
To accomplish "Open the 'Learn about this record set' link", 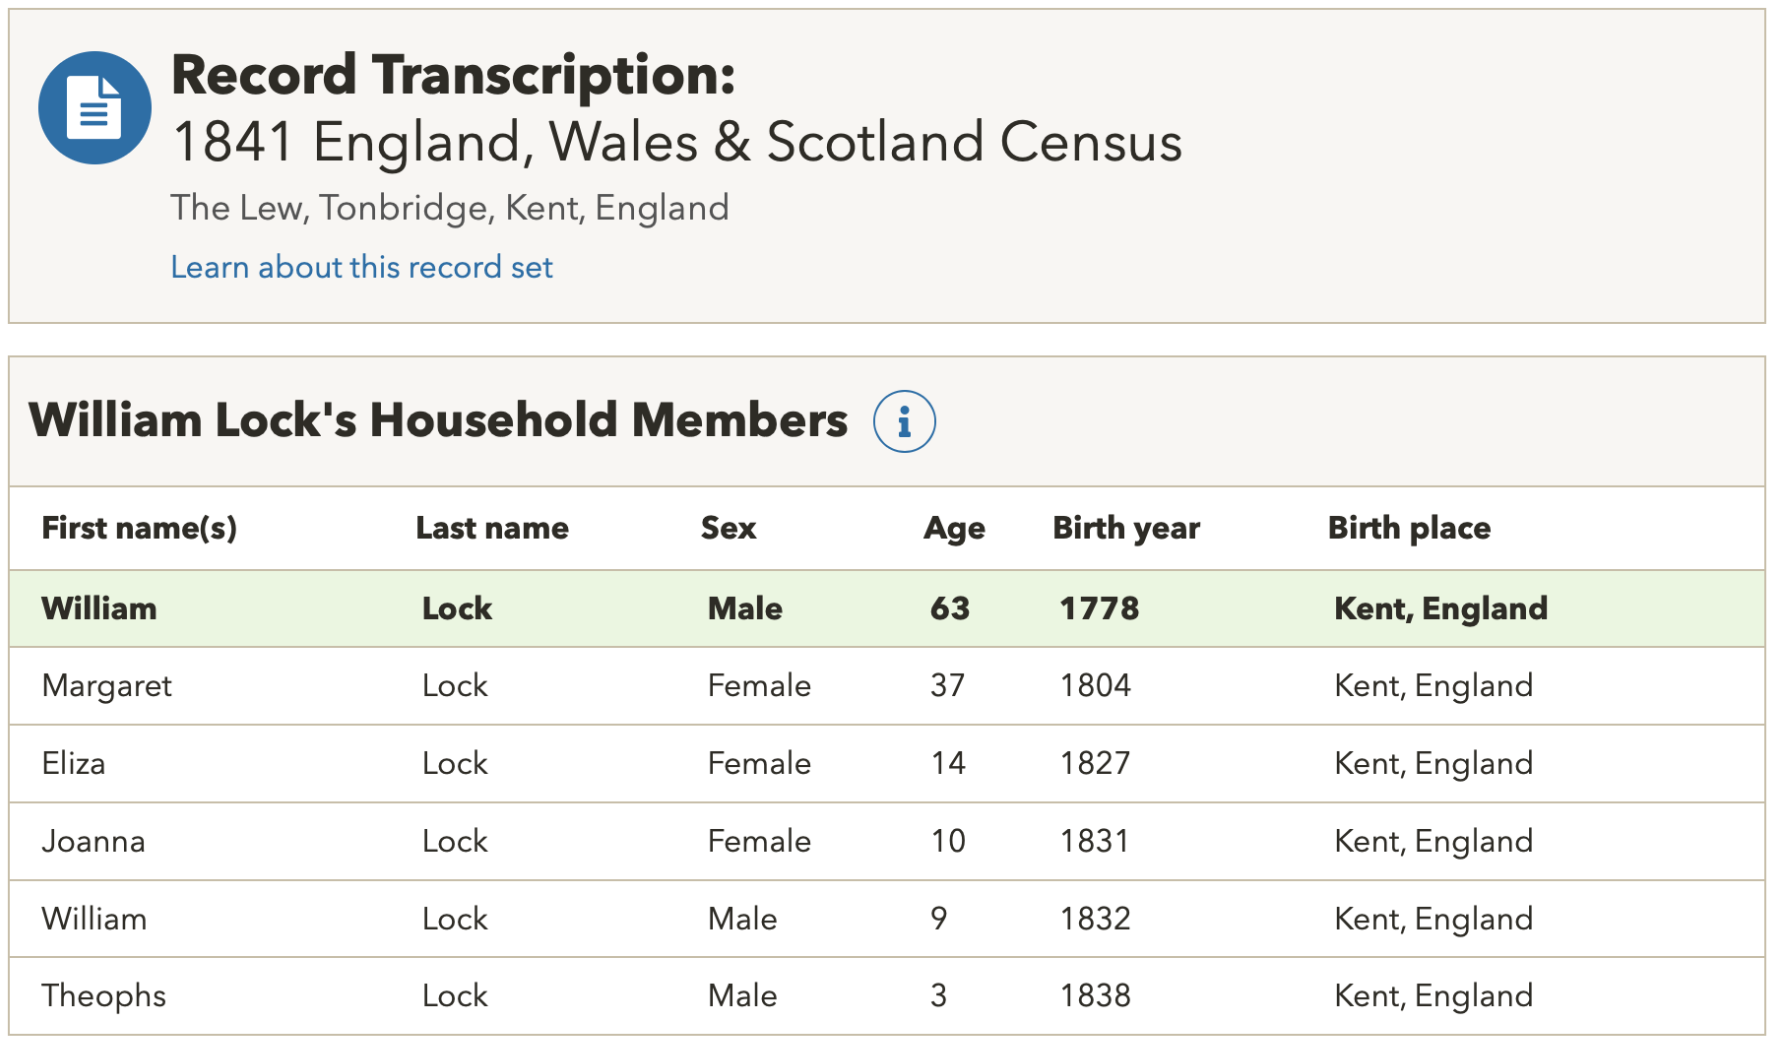I will tap(361, 267).
